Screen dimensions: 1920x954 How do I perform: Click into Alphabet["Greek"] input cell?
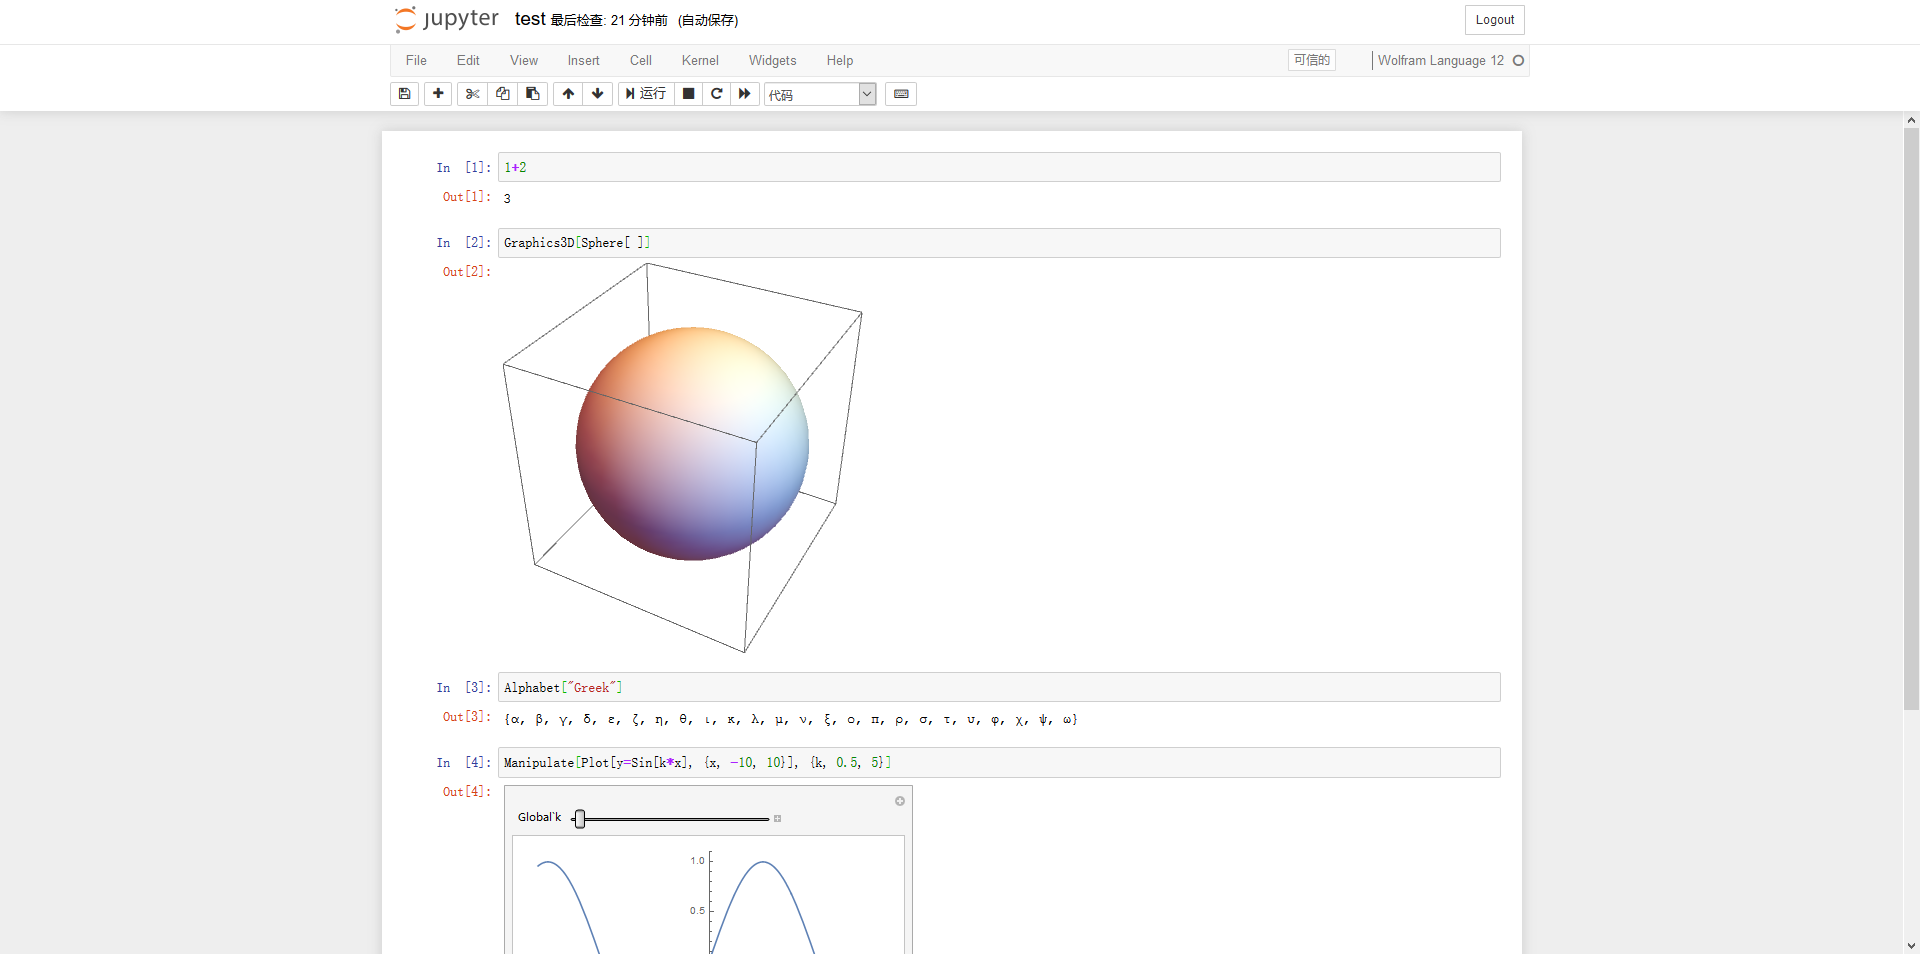999,687
